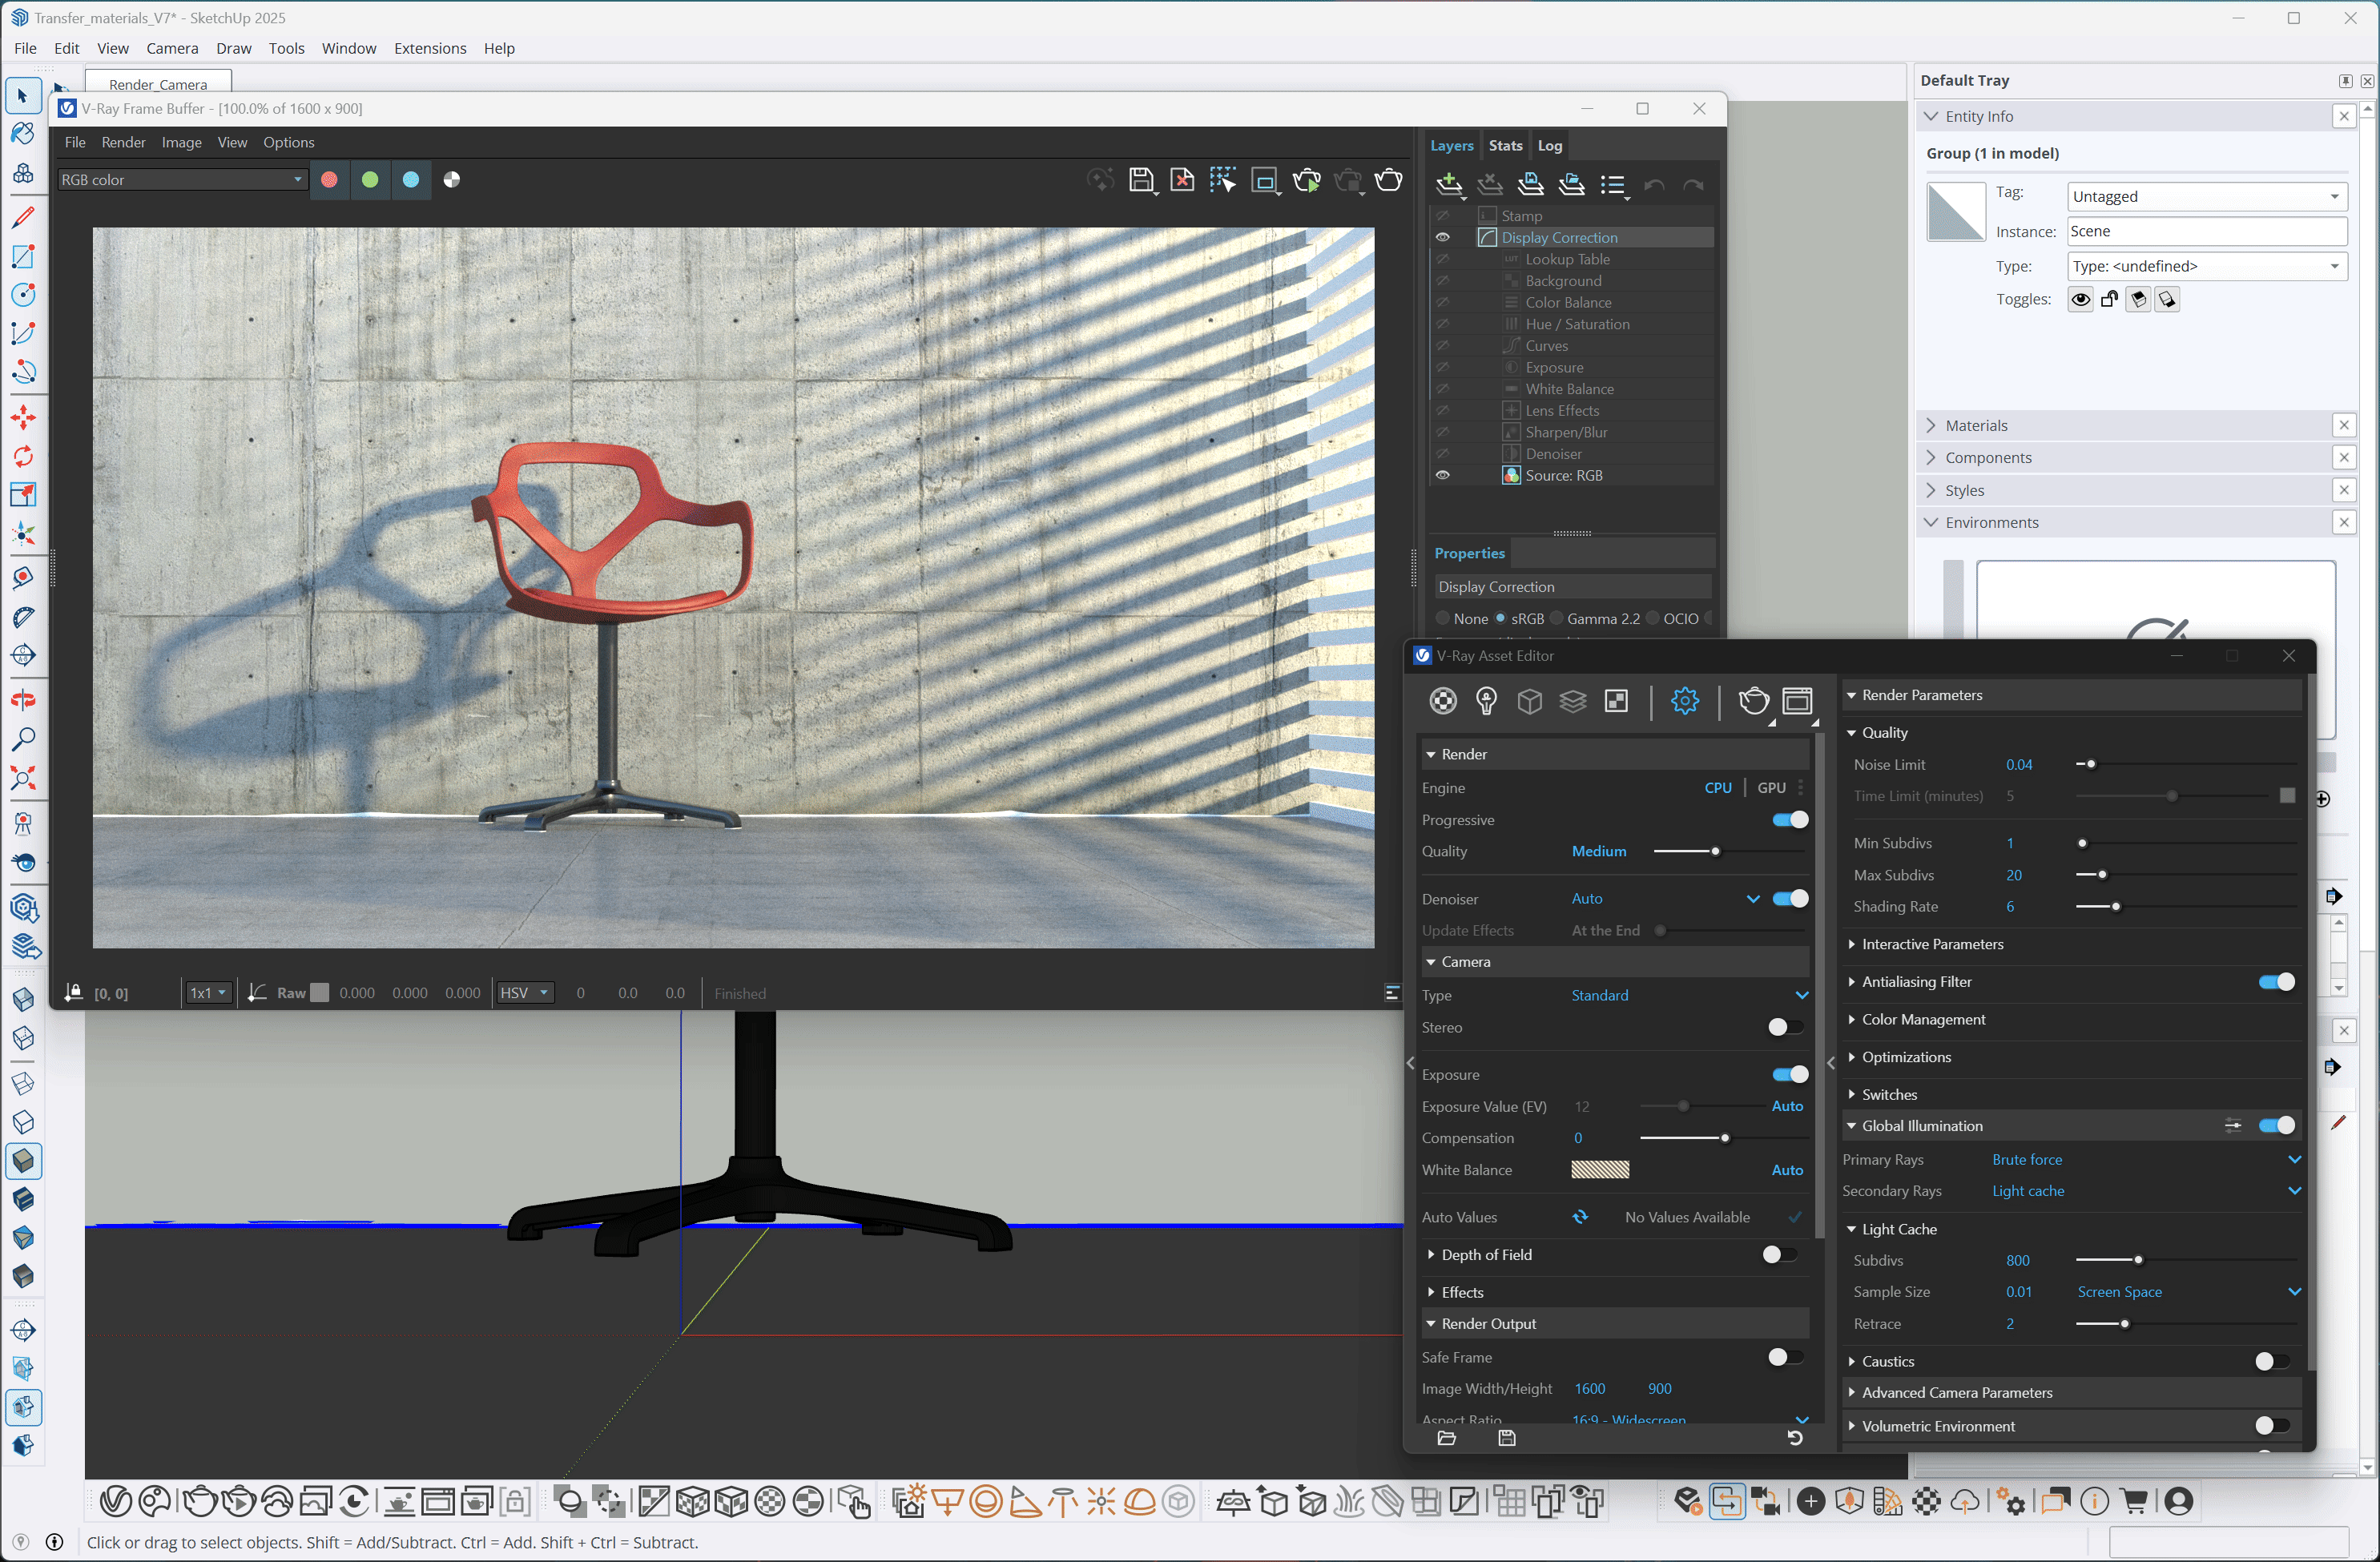Open the Lights tab in the Asset Editor
Viewport: 2380px width, 1562px height.
[x=1486, y=701]
